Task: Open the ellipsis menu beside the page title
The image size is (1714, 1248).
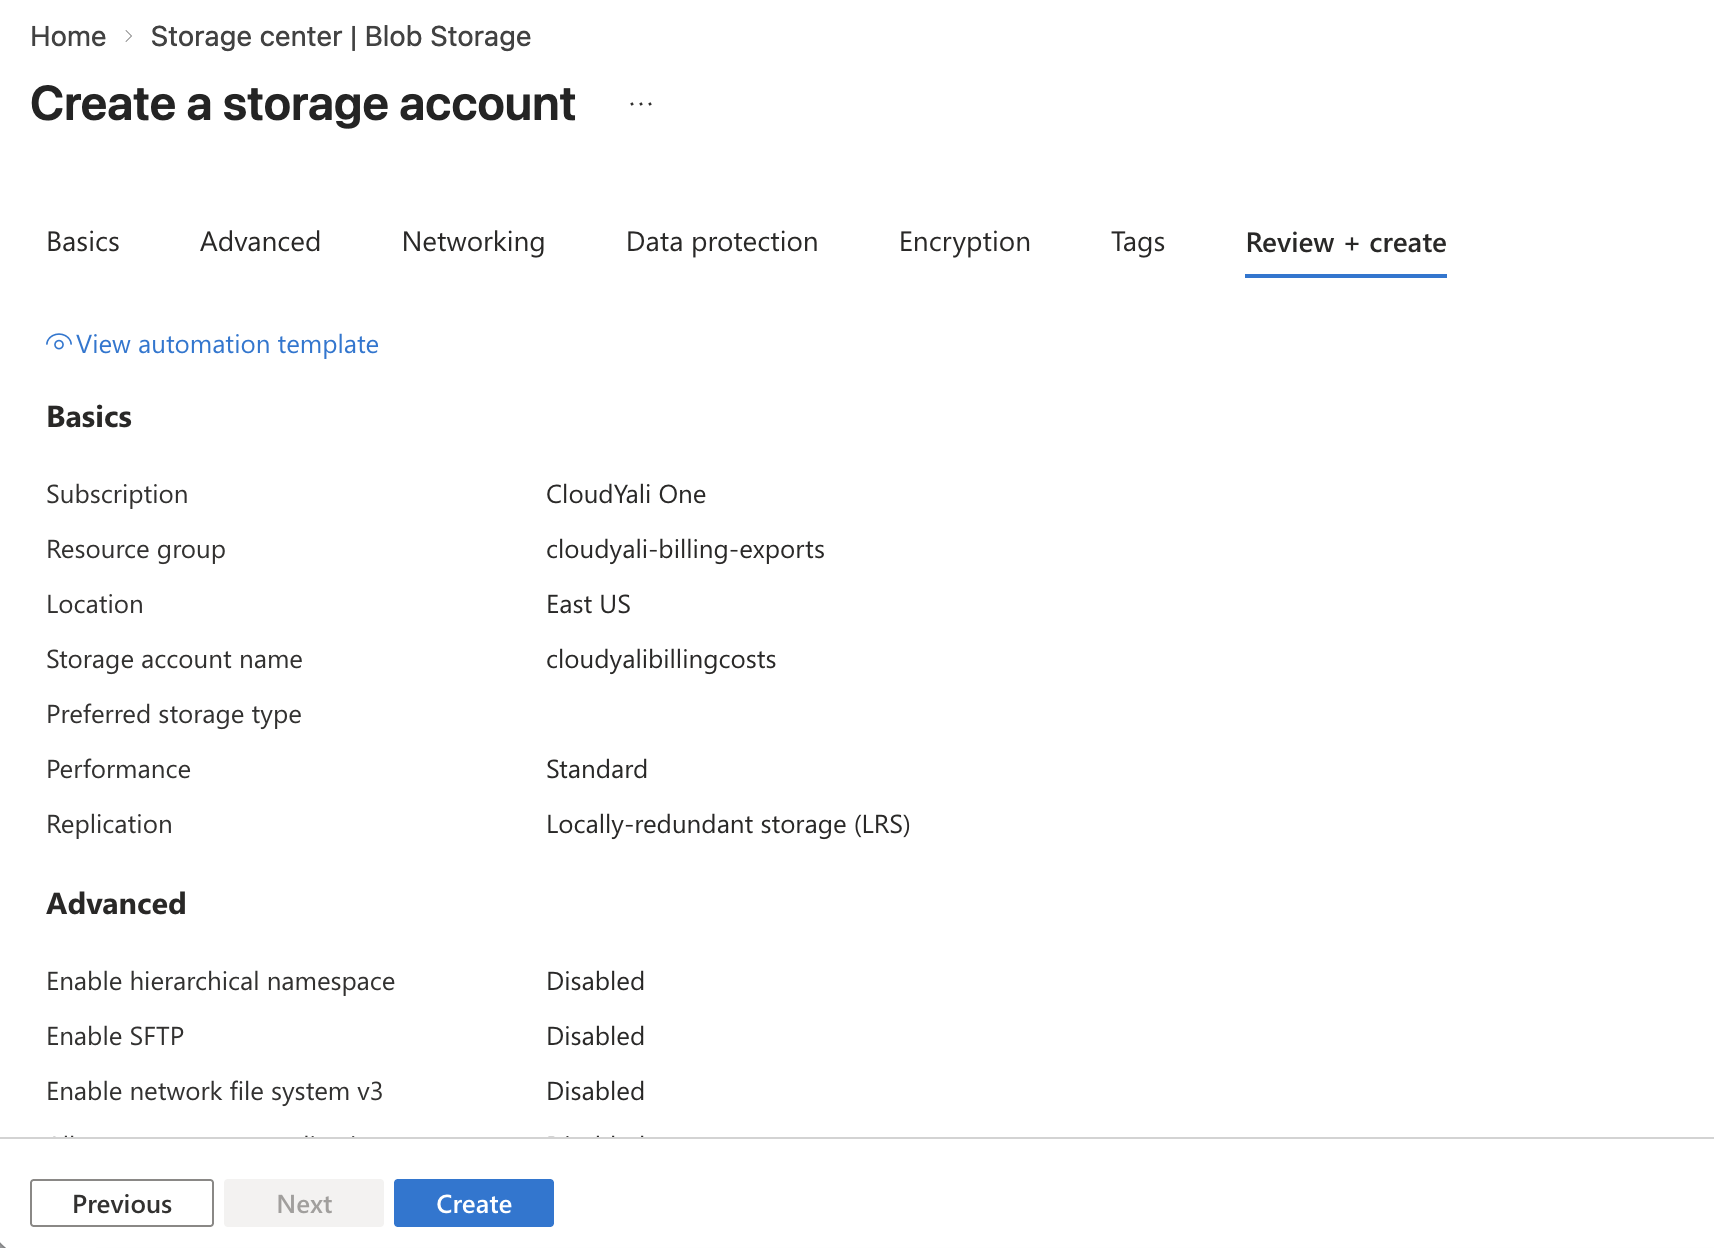Action: [x=640, y=104]
